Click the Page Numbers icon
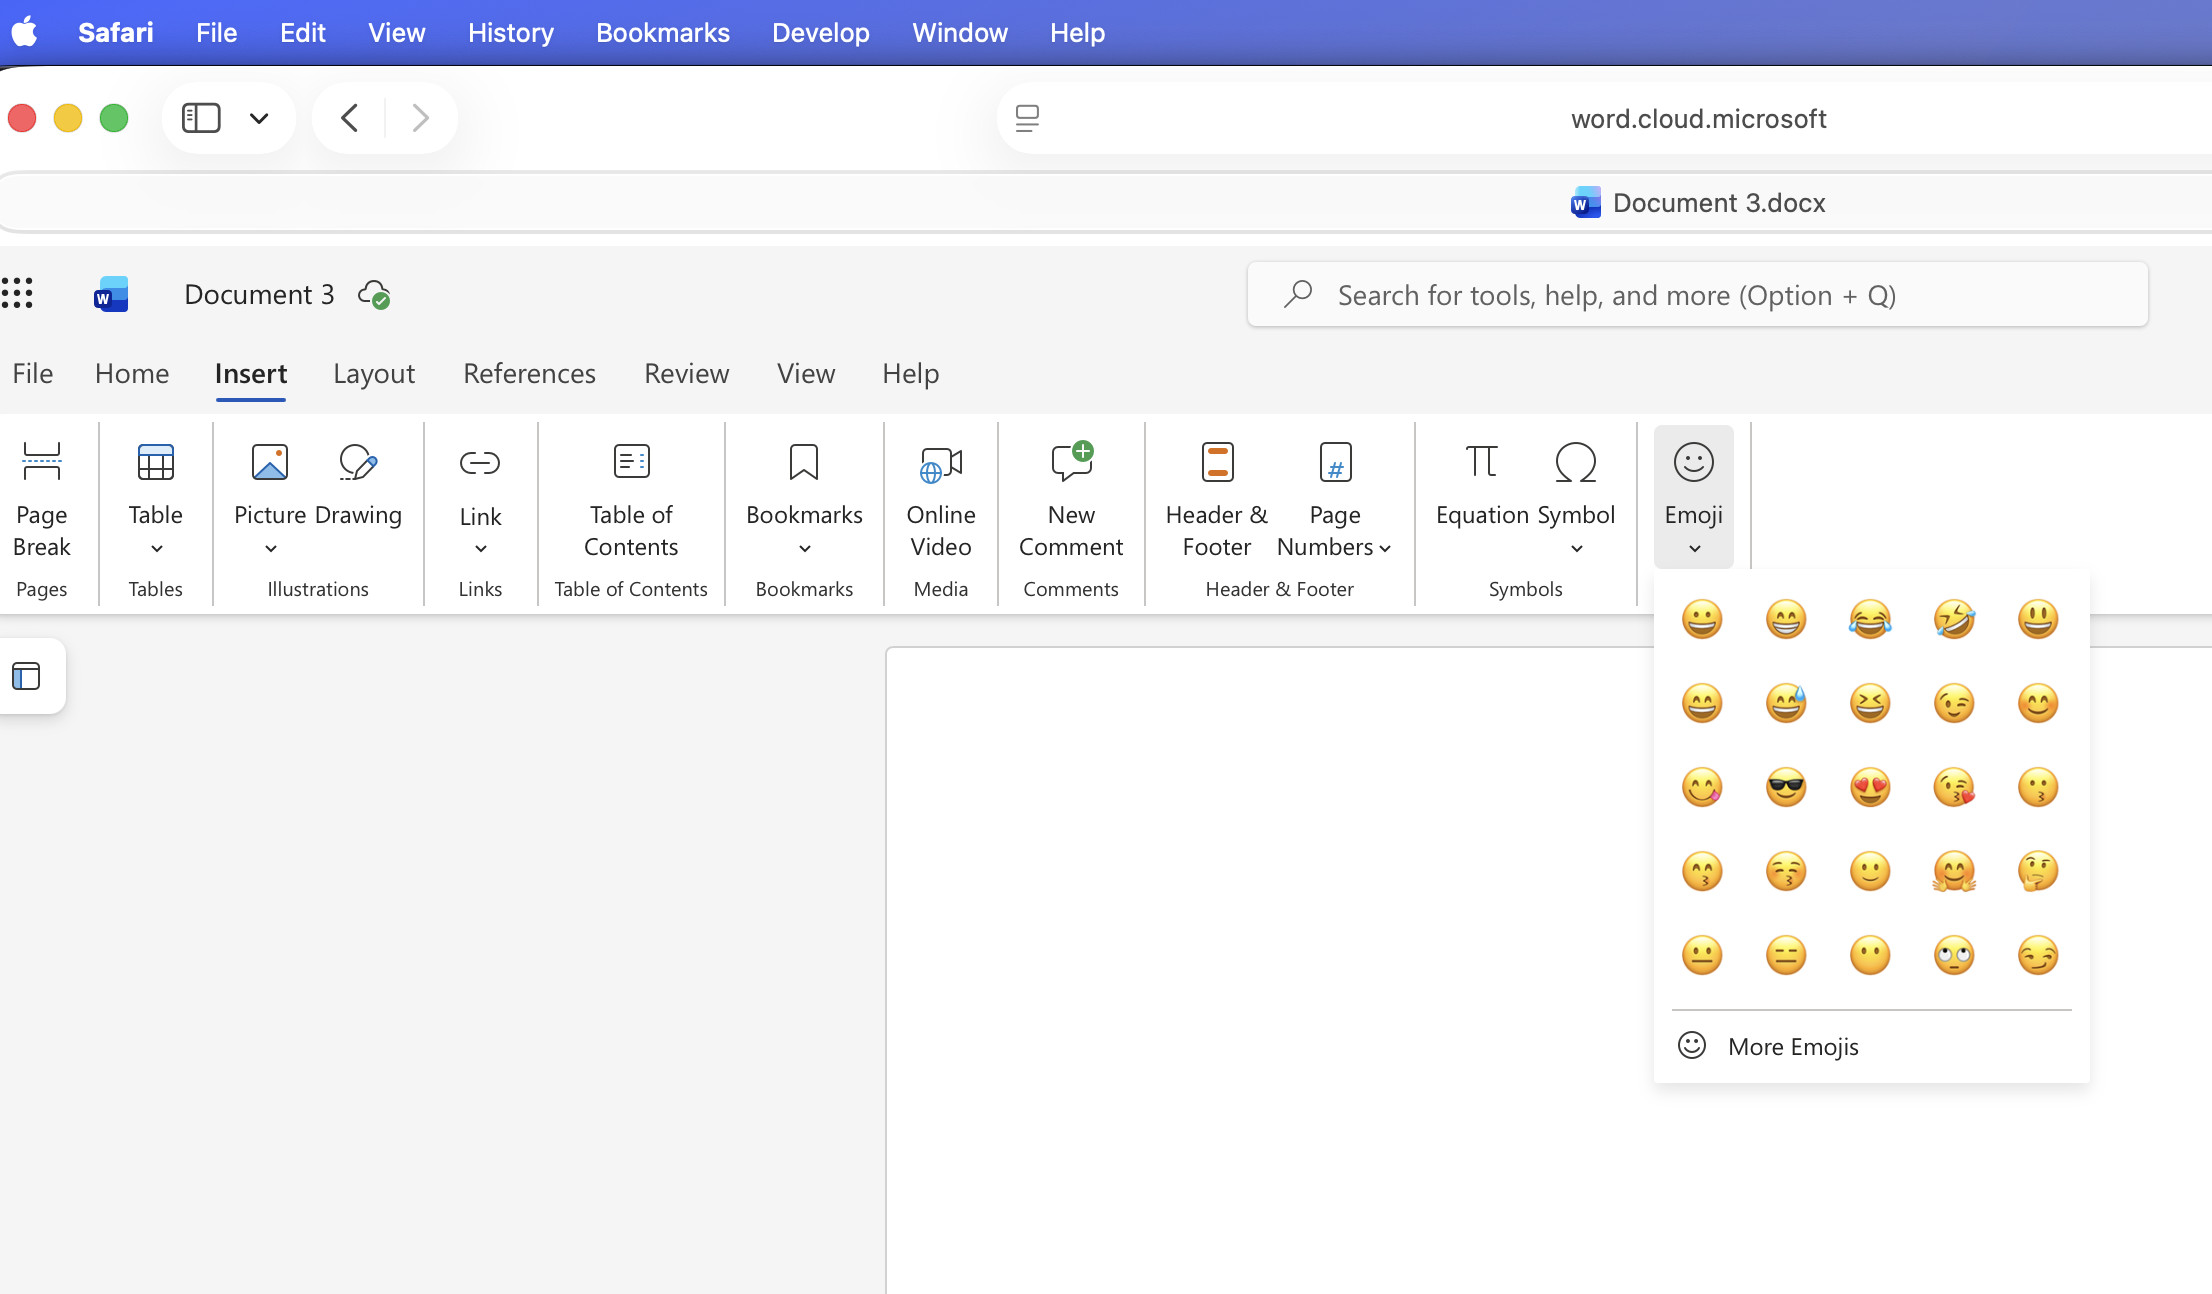Image resolution: width=2212 pixels, height=1294 pixels. coord(1335,462)
